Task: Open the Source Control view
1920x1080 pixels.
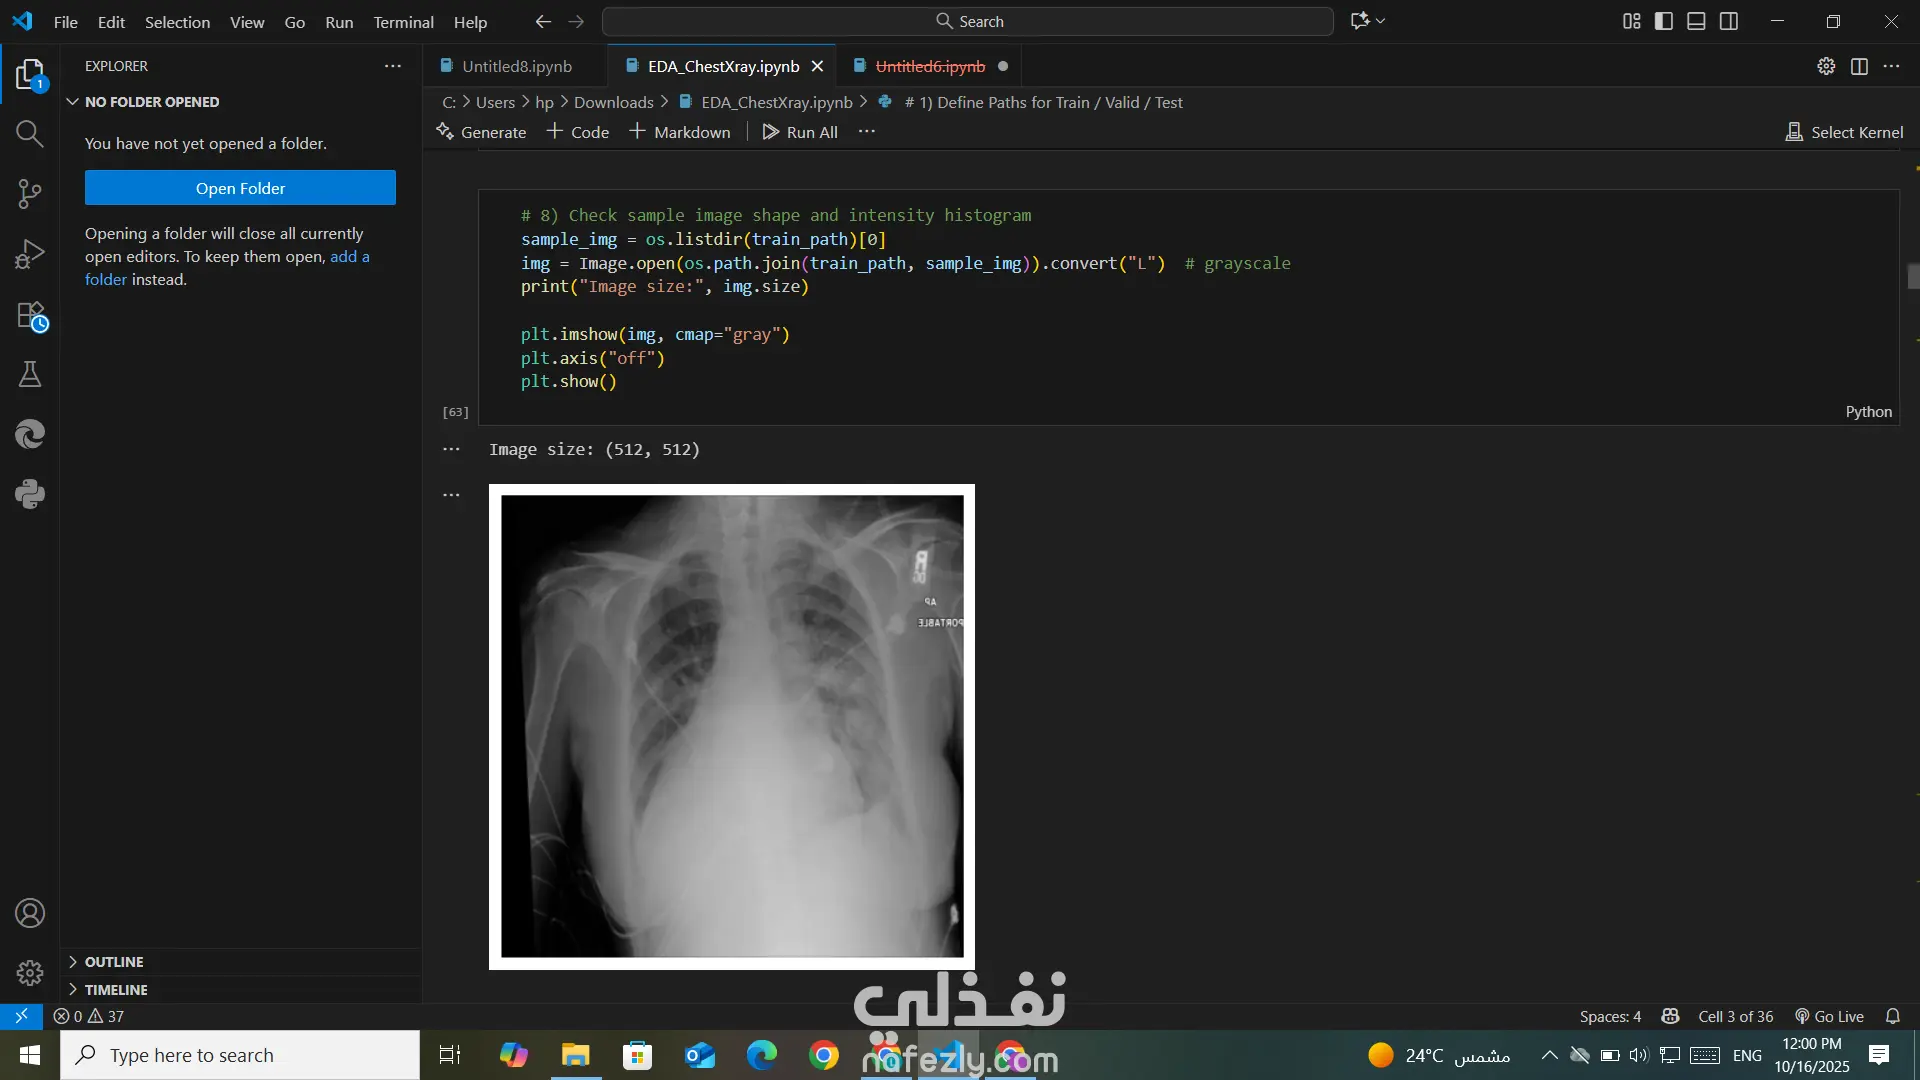Action: 29,194
